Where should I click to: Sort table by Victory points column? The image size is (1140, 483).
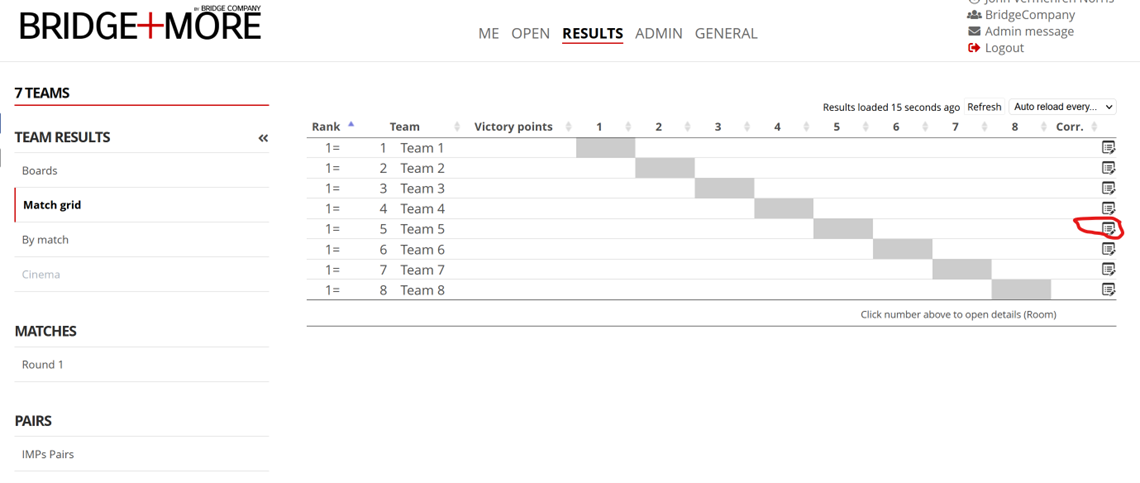point(513,127)
